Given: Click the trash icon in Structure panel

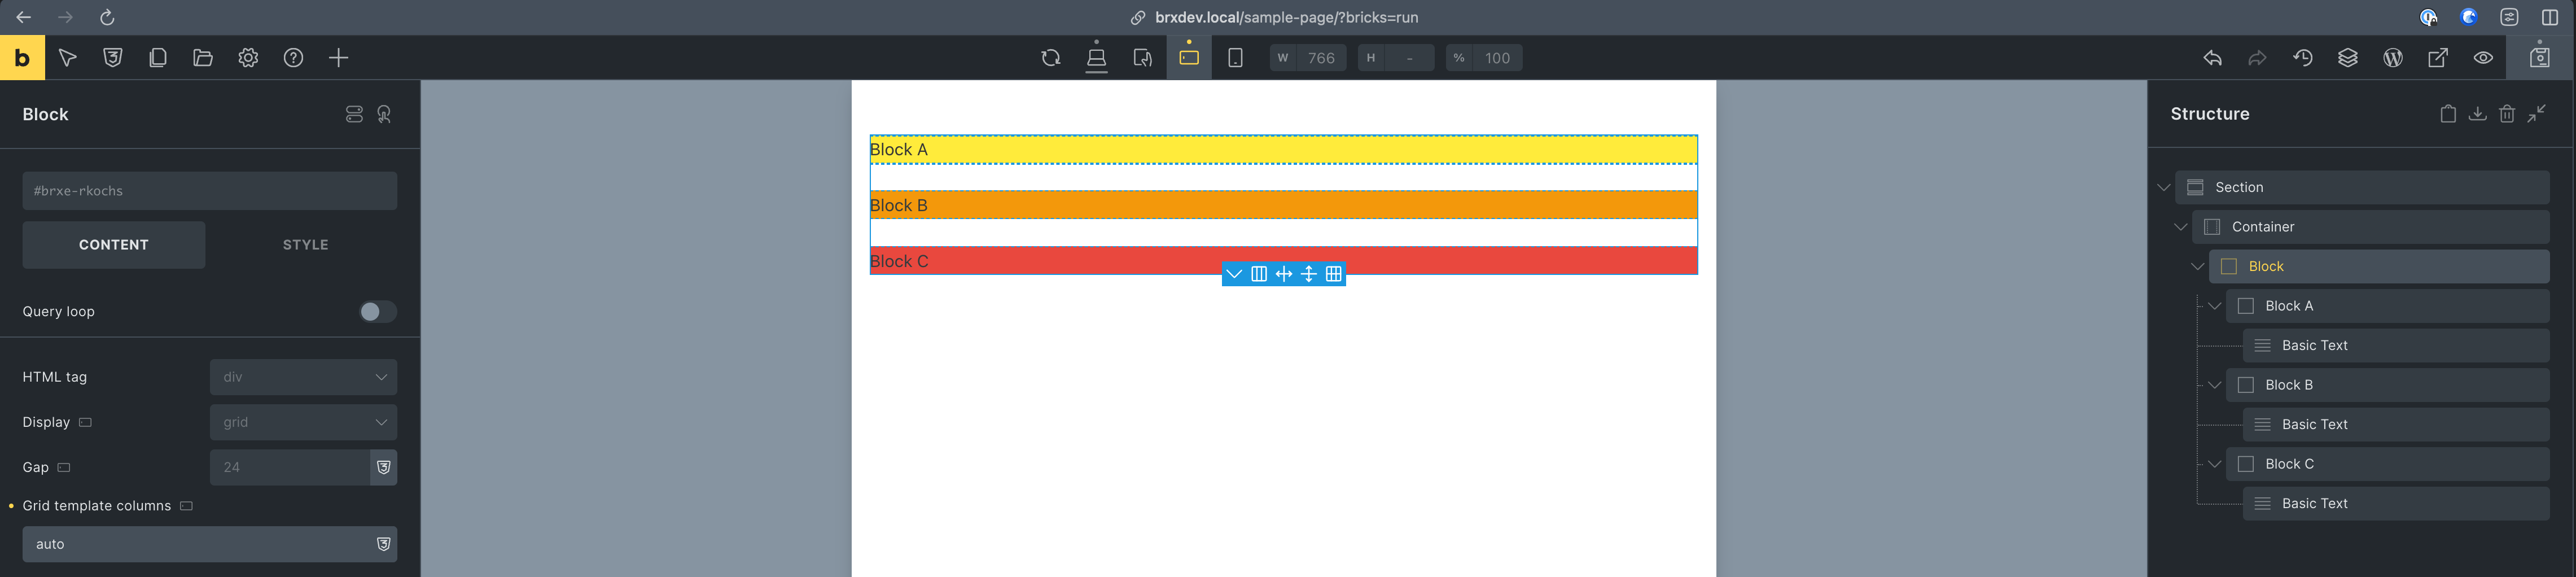Looking at the screenshot, I should [x=2507, y=114].
